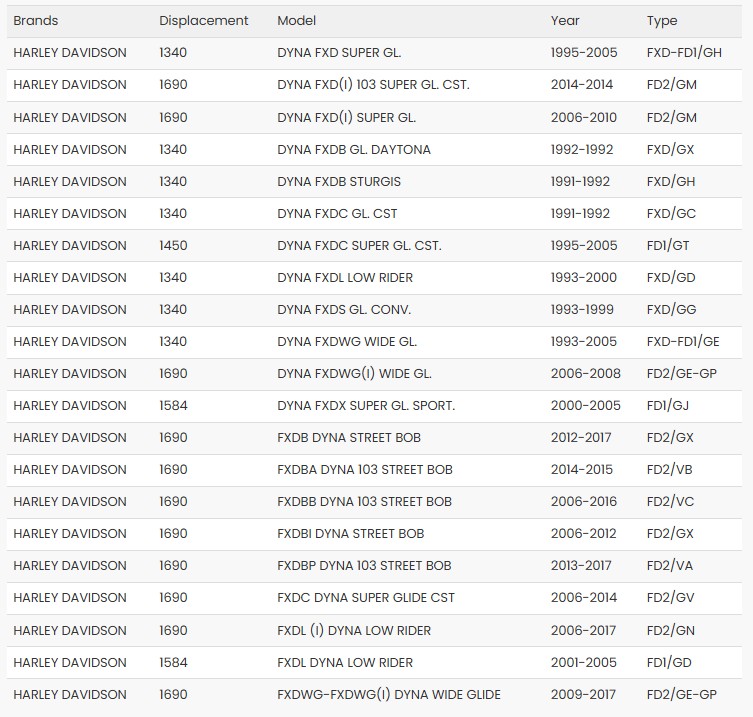Select the DYNA FXDS GL. CONV. model
The width and height of the screenshot is (753, 717).
pos(344,310)
